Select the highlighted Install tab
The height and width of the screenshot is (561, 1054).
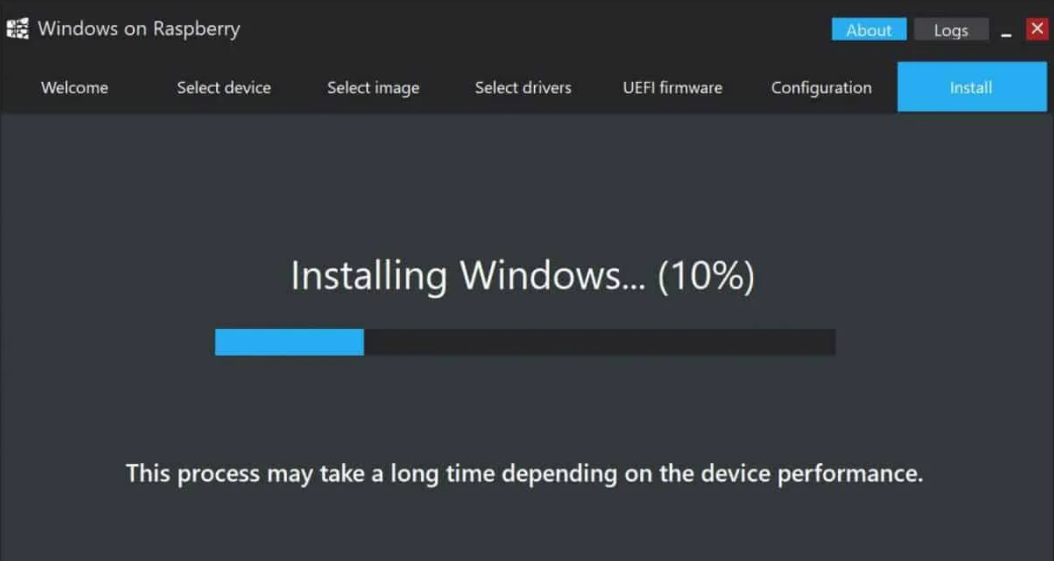coord(970,88)
